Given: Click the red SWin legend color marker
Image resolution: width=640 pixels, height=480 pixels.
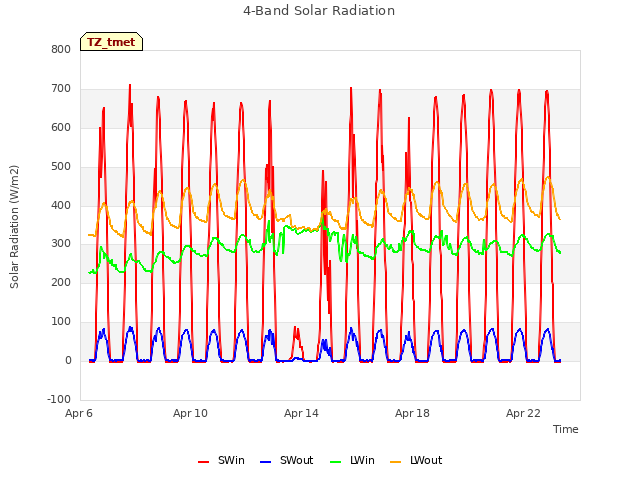Looking at the screenshot, I should click(x=203, y=462).
